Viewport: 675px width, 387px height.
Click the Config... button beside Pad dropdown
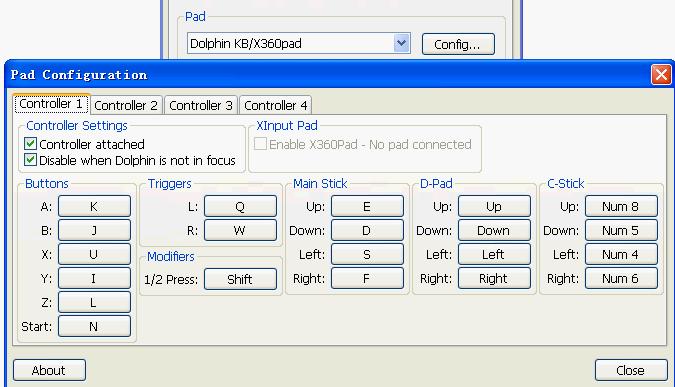458,44
